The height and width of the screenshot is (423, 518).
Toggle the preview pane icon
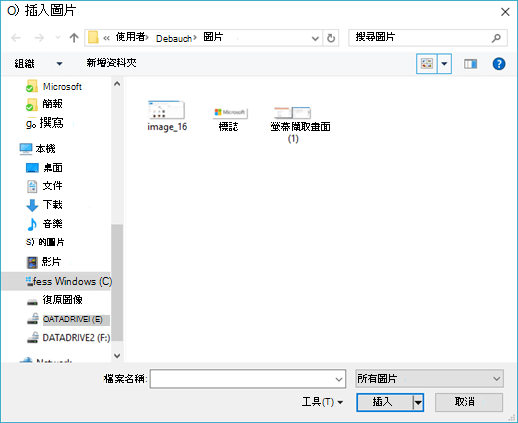[470, 64]
